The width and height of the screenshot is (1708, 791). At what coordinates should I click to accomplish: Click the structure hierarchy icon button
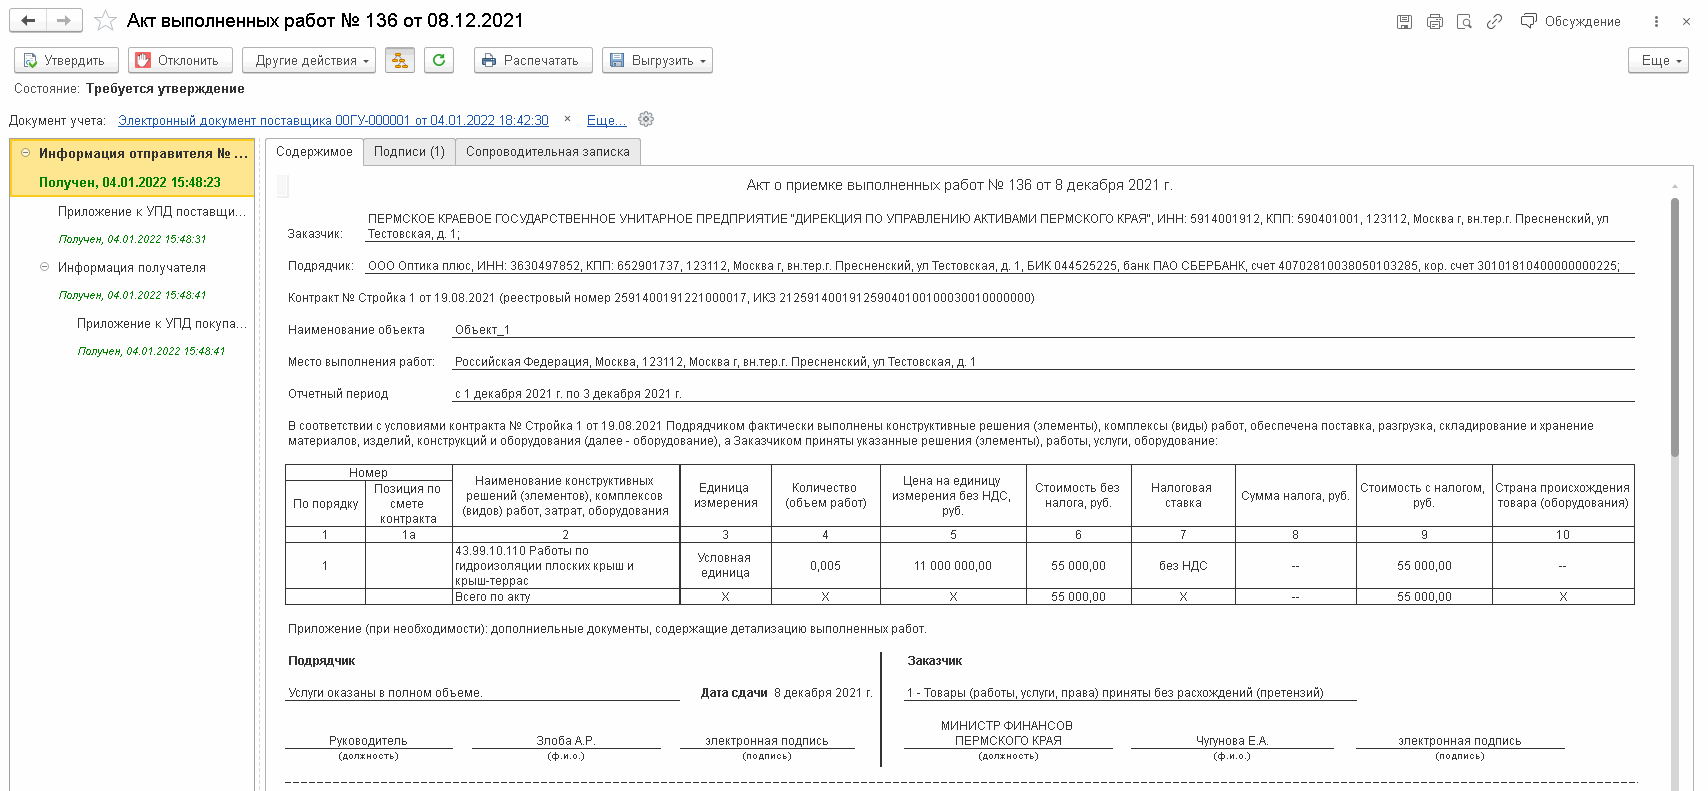399,60
